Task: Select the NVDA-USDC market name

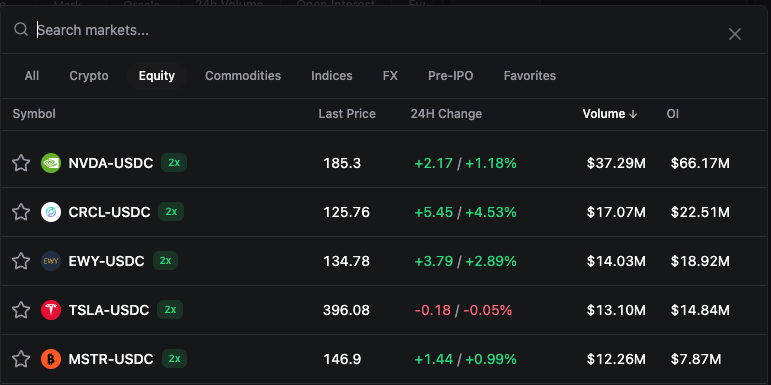Action: [x=111, y=163]
